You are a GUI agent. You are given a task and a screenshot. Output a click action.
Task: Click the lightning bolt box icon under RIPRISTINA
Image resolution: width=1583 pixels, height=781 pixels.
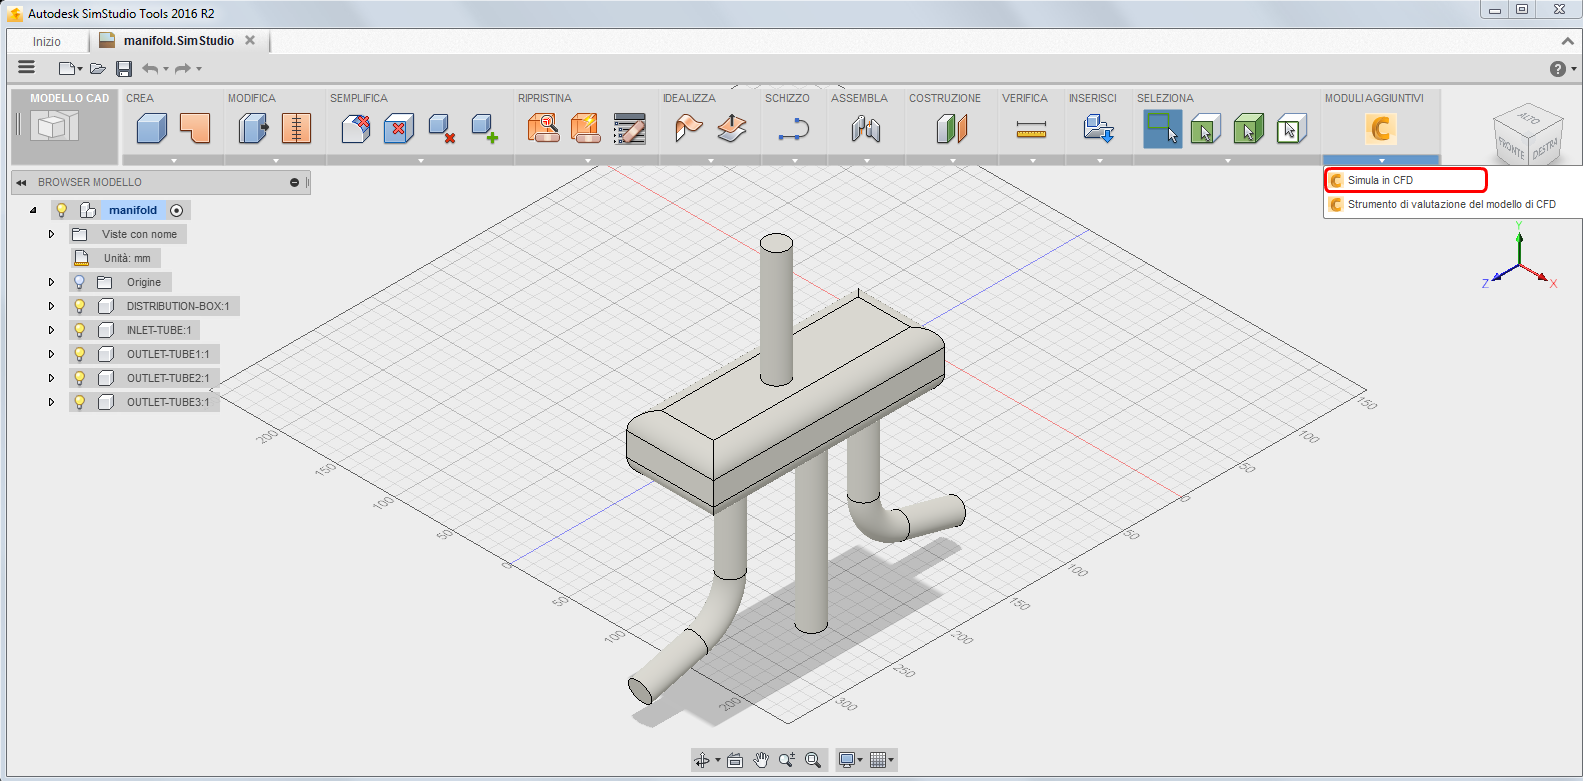[586, 129]
